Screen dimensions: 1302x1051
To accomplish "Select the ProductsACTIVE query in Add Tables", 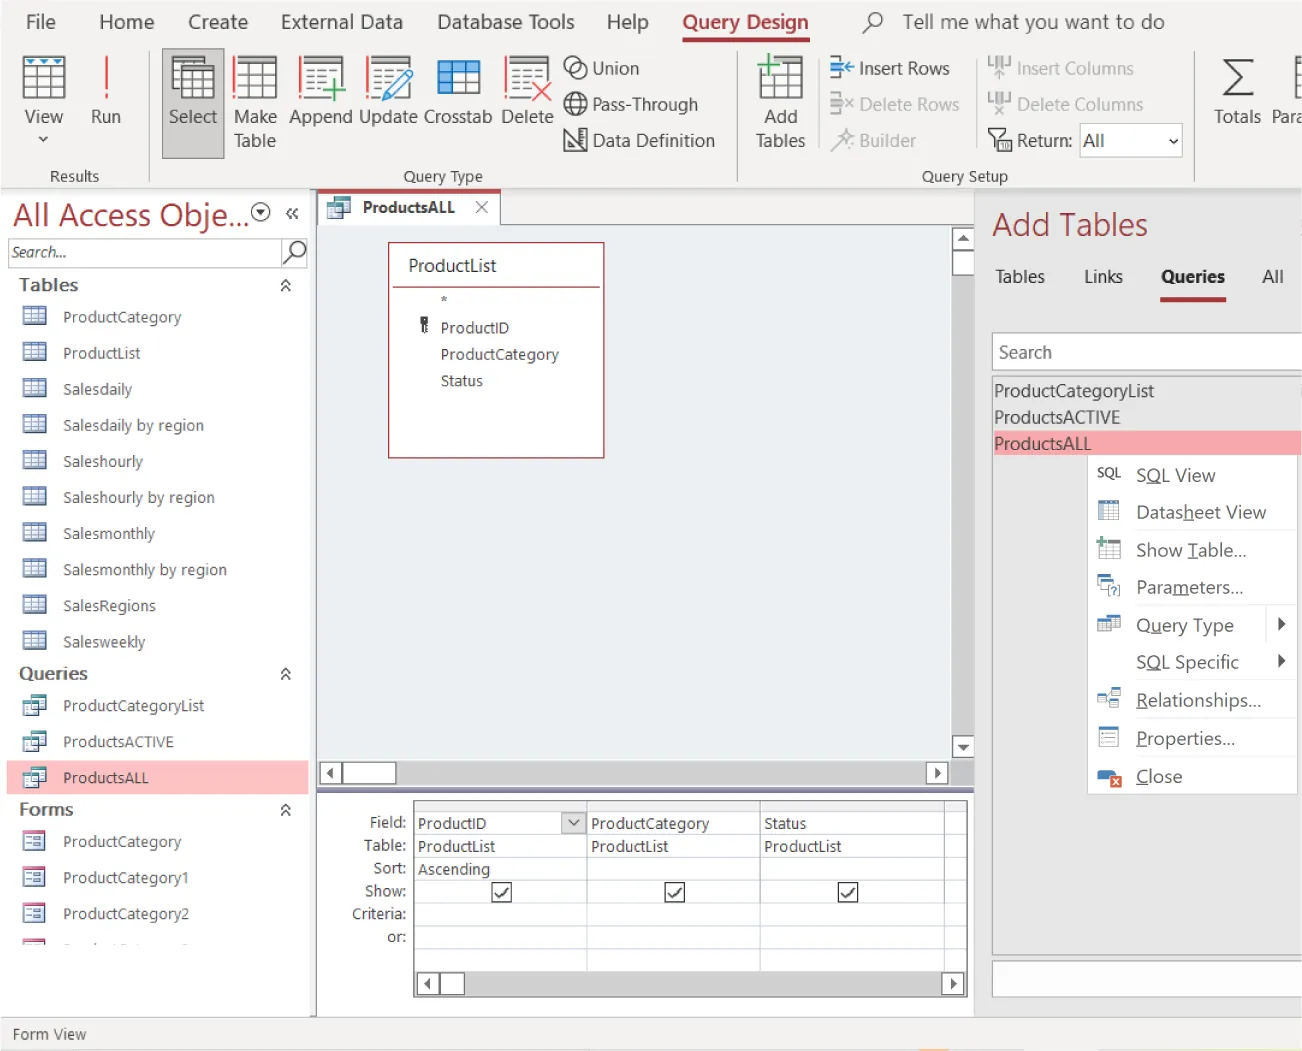I will point(1057,417).
